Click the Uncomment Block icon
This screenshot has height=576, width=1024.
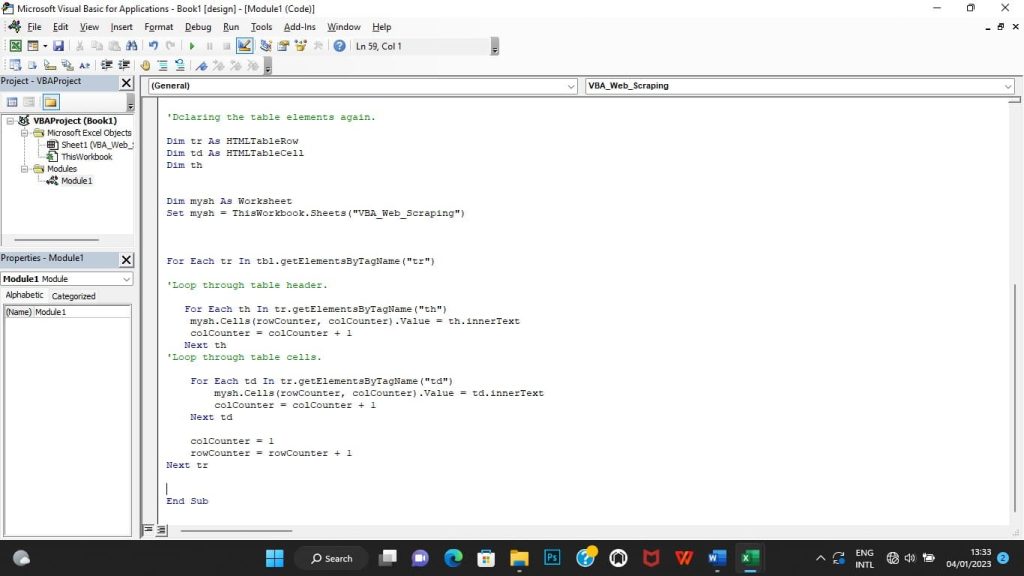(x=180, y=65)
